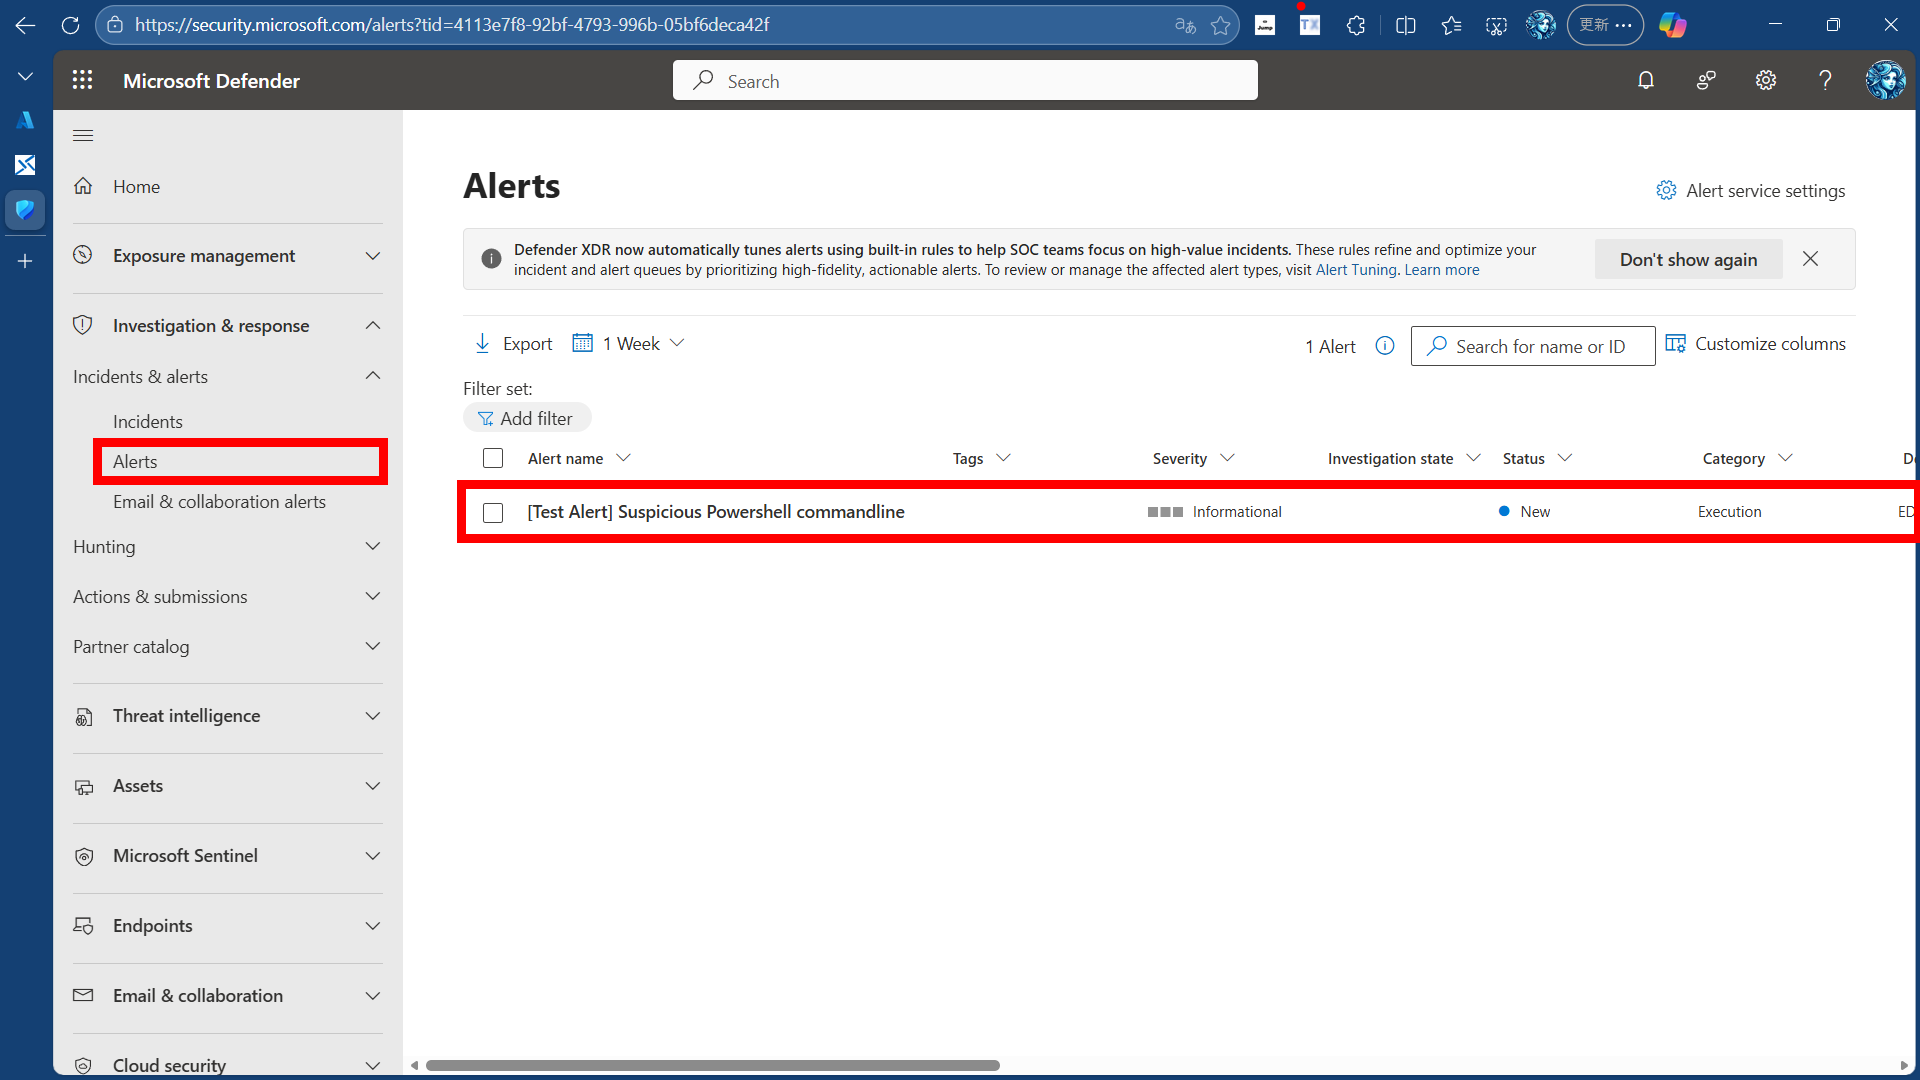
Task: Open the Microsoft Defender app launcher waffle
Action: click(83, 80)
